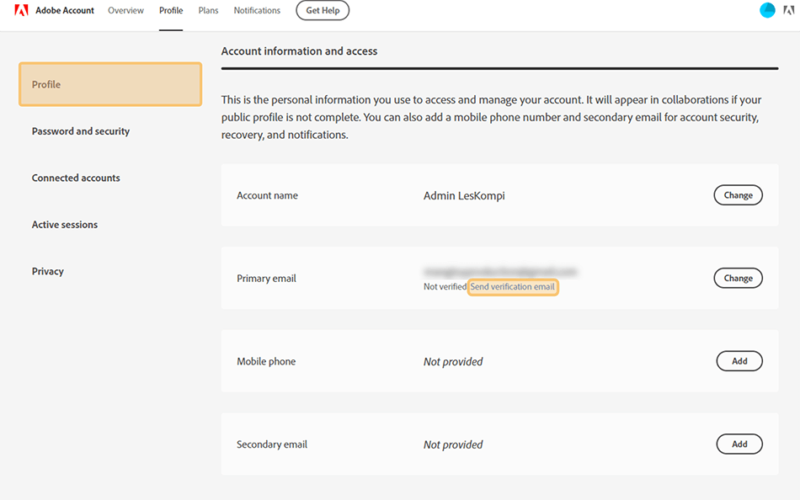800x500 pixels.
Task: Click Send verification email link
Action: [x=512, y=287]
